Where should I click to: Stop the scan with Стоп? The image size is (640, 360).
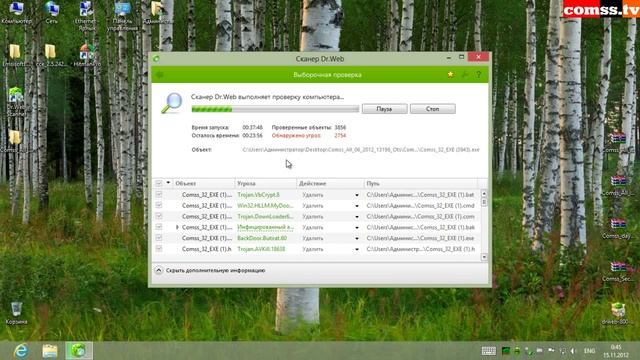click(433, 109)
